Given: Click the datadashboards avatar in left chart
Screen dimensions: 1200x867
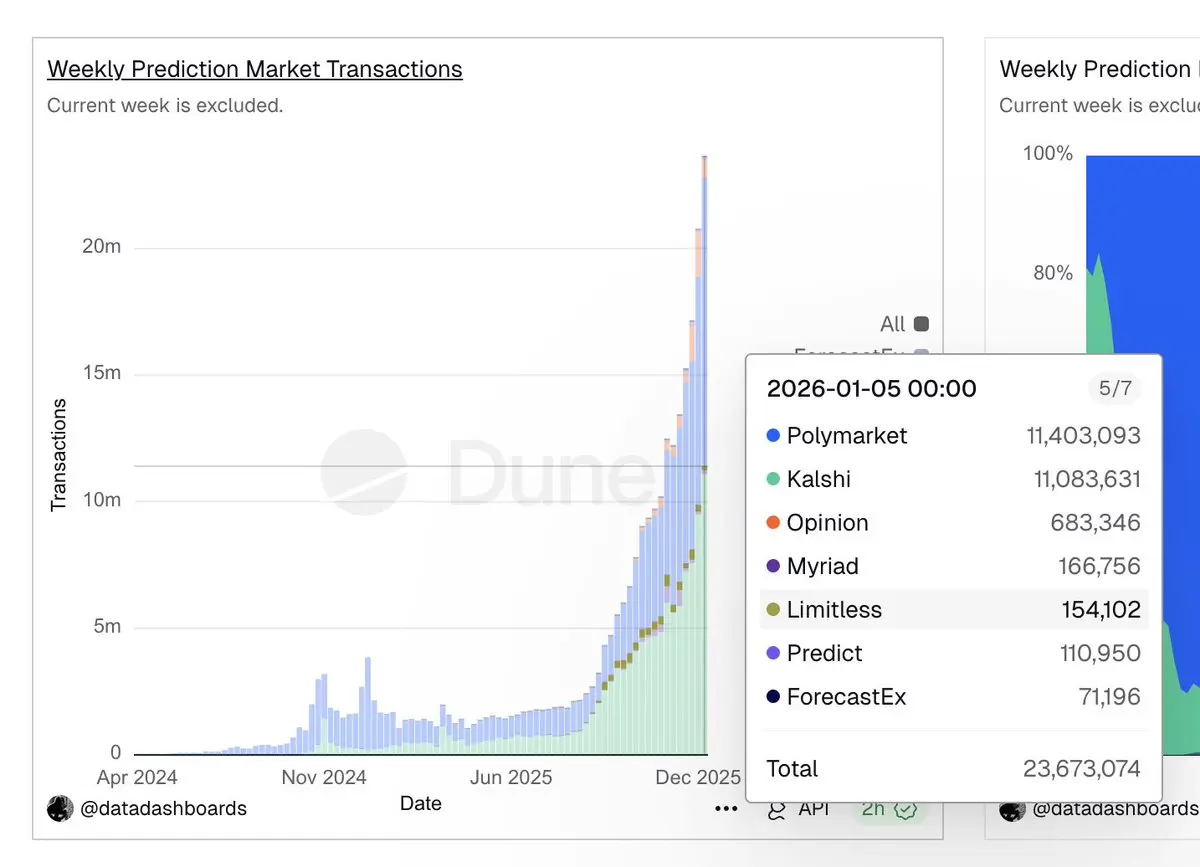Looking at the screenshot, I should tap(60, 808).
